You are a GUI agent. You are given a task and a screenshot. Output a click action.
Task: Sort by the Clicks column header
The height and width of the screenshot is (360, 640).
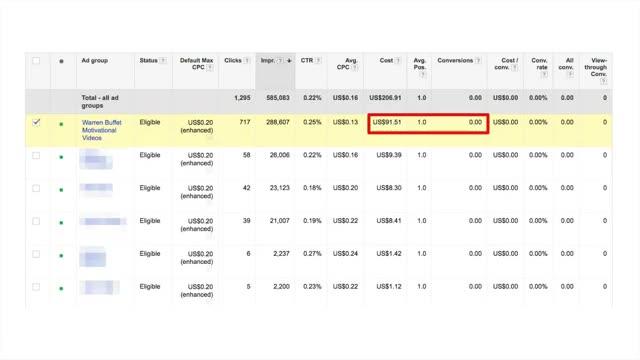(x=233, y=60)
